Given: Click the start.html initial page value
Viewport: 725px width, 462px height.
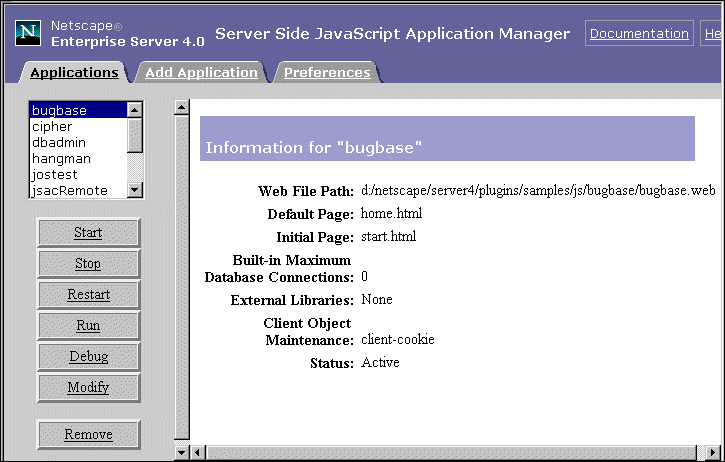Looking at the screenshot, I should point(388,236).
